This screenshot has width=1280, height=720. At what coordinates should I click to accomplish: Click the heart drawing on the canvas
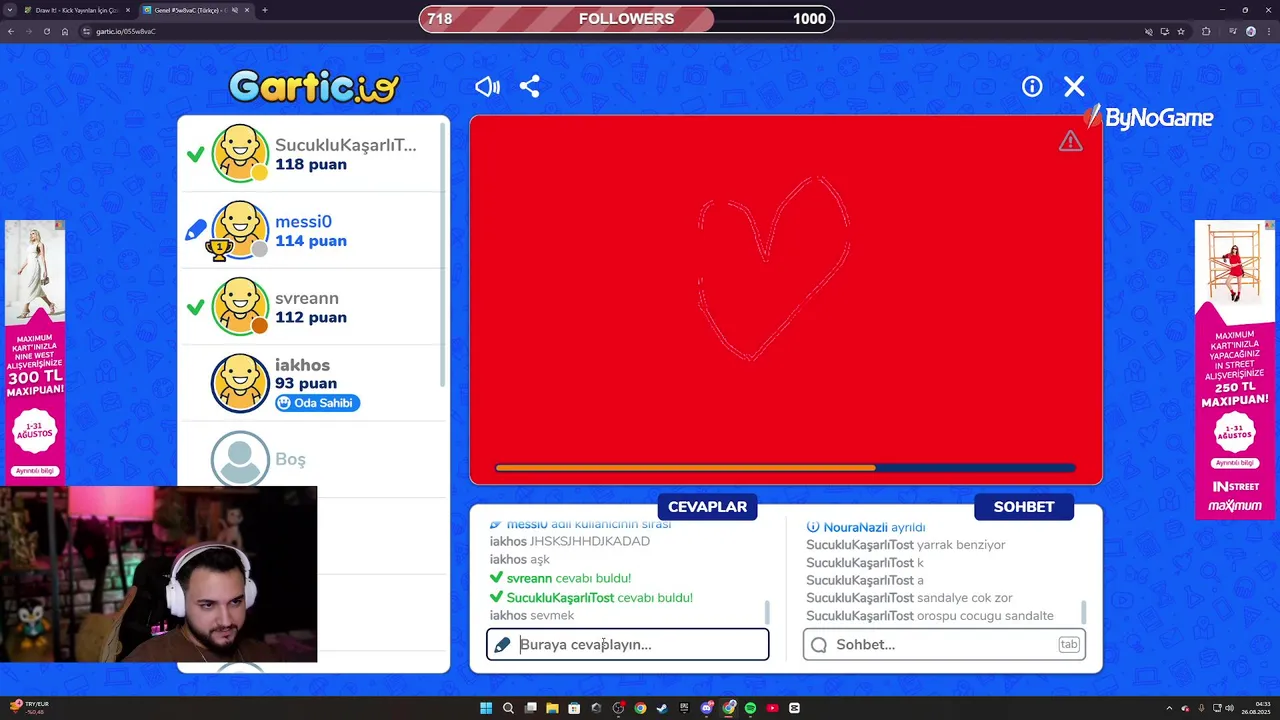coord(773,268)
